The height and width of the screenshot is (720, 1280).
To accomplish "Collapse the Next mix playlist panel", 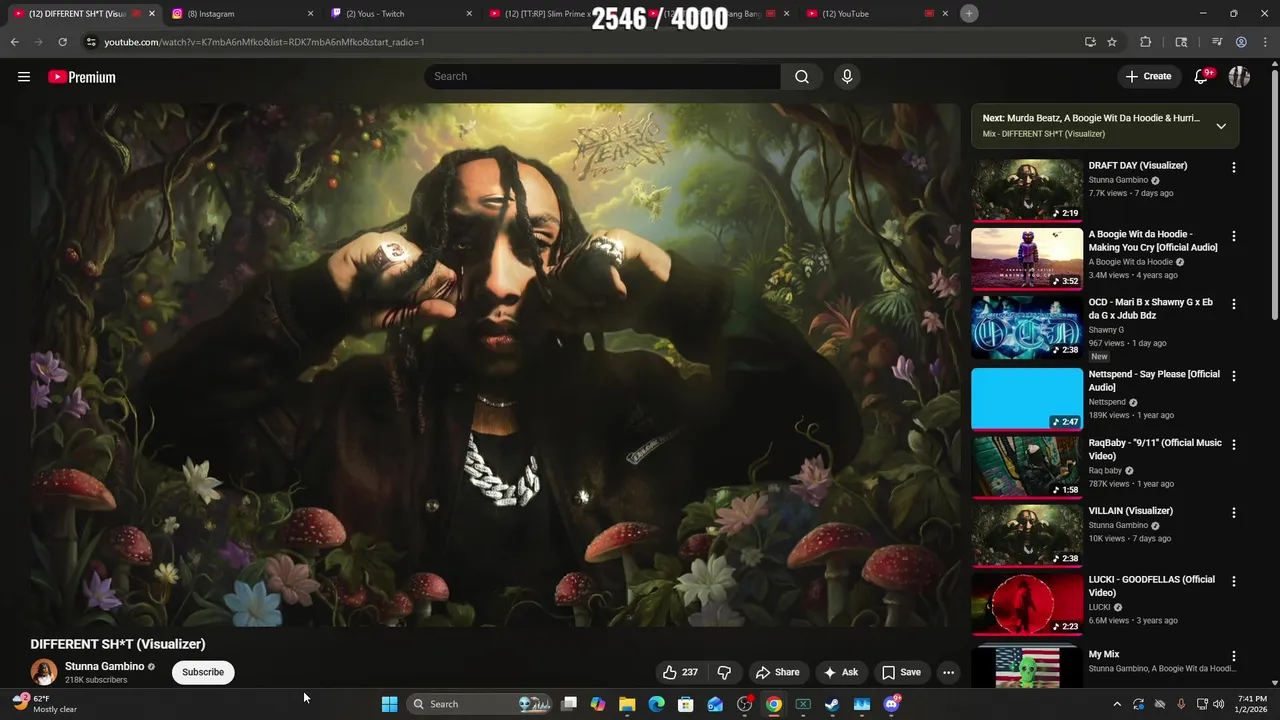I will pos(1221,126).
